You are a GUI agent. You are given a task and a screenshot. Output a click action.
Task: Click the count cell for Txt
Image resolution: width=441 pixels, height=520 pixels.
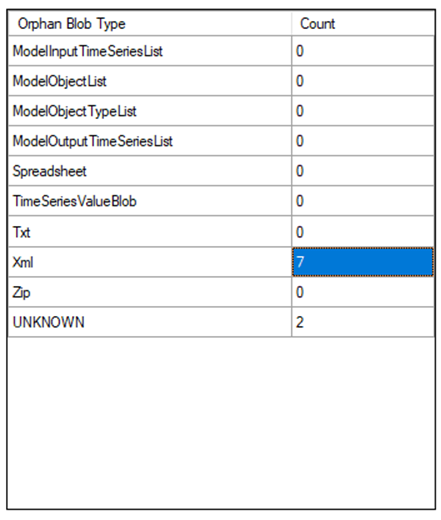pos(363,232)
